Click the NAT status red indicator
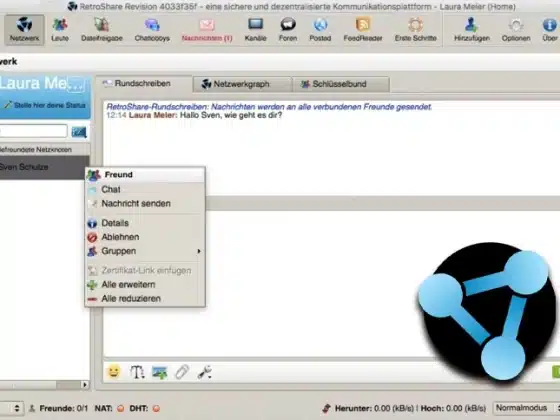The width and height of the screenshot is (560, 420). pos(120,408)
